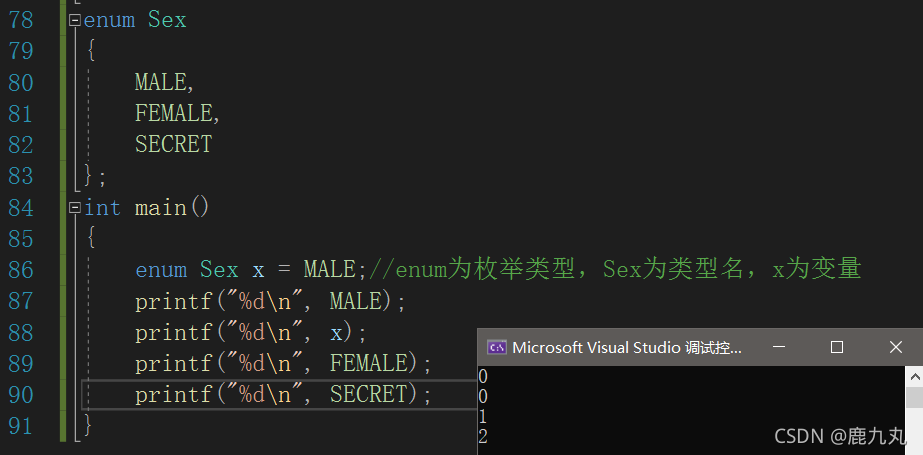
Task: Click the console output value 2
Action: [483, 438]
